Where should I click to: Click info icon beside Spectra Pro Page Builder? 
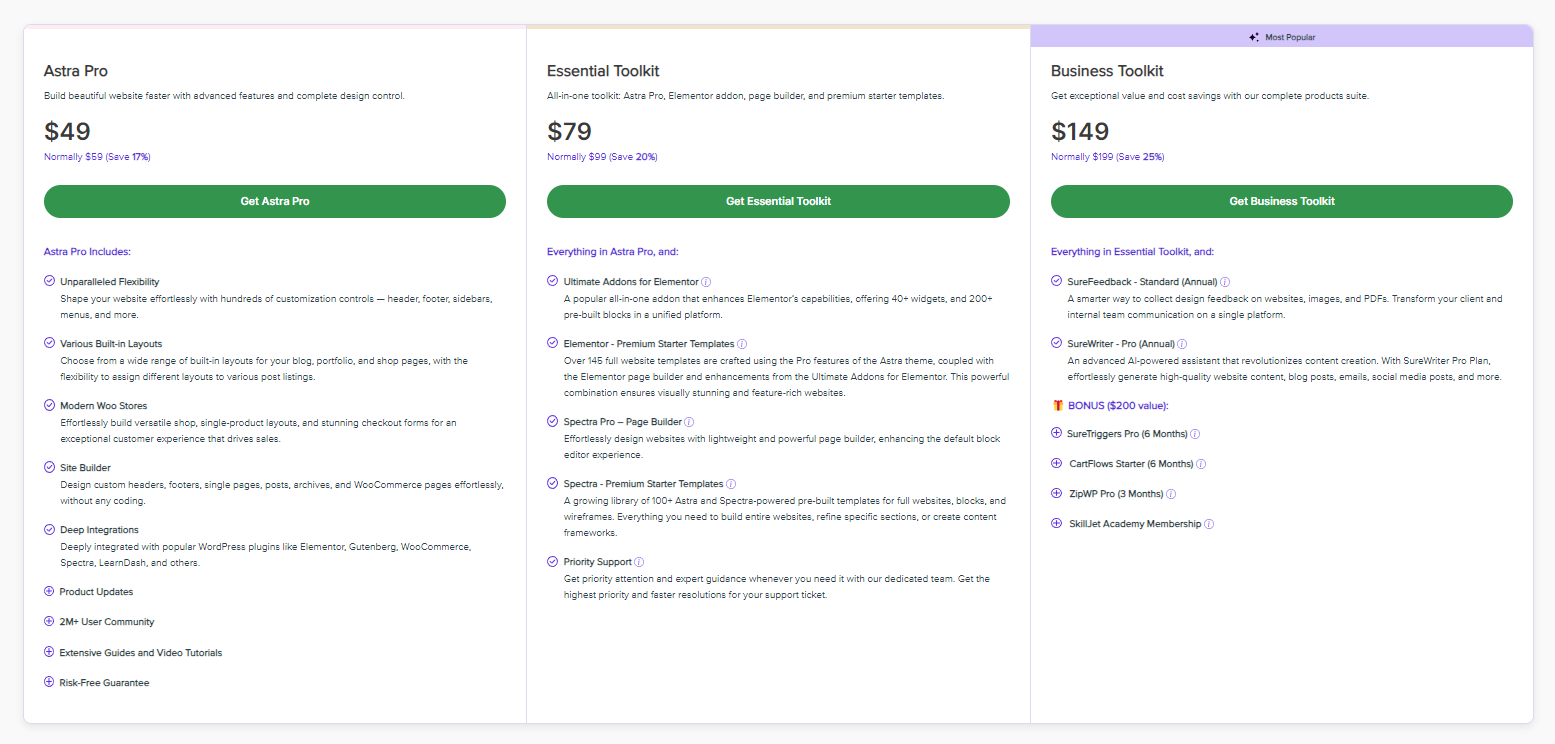click(x=689, y=422)
